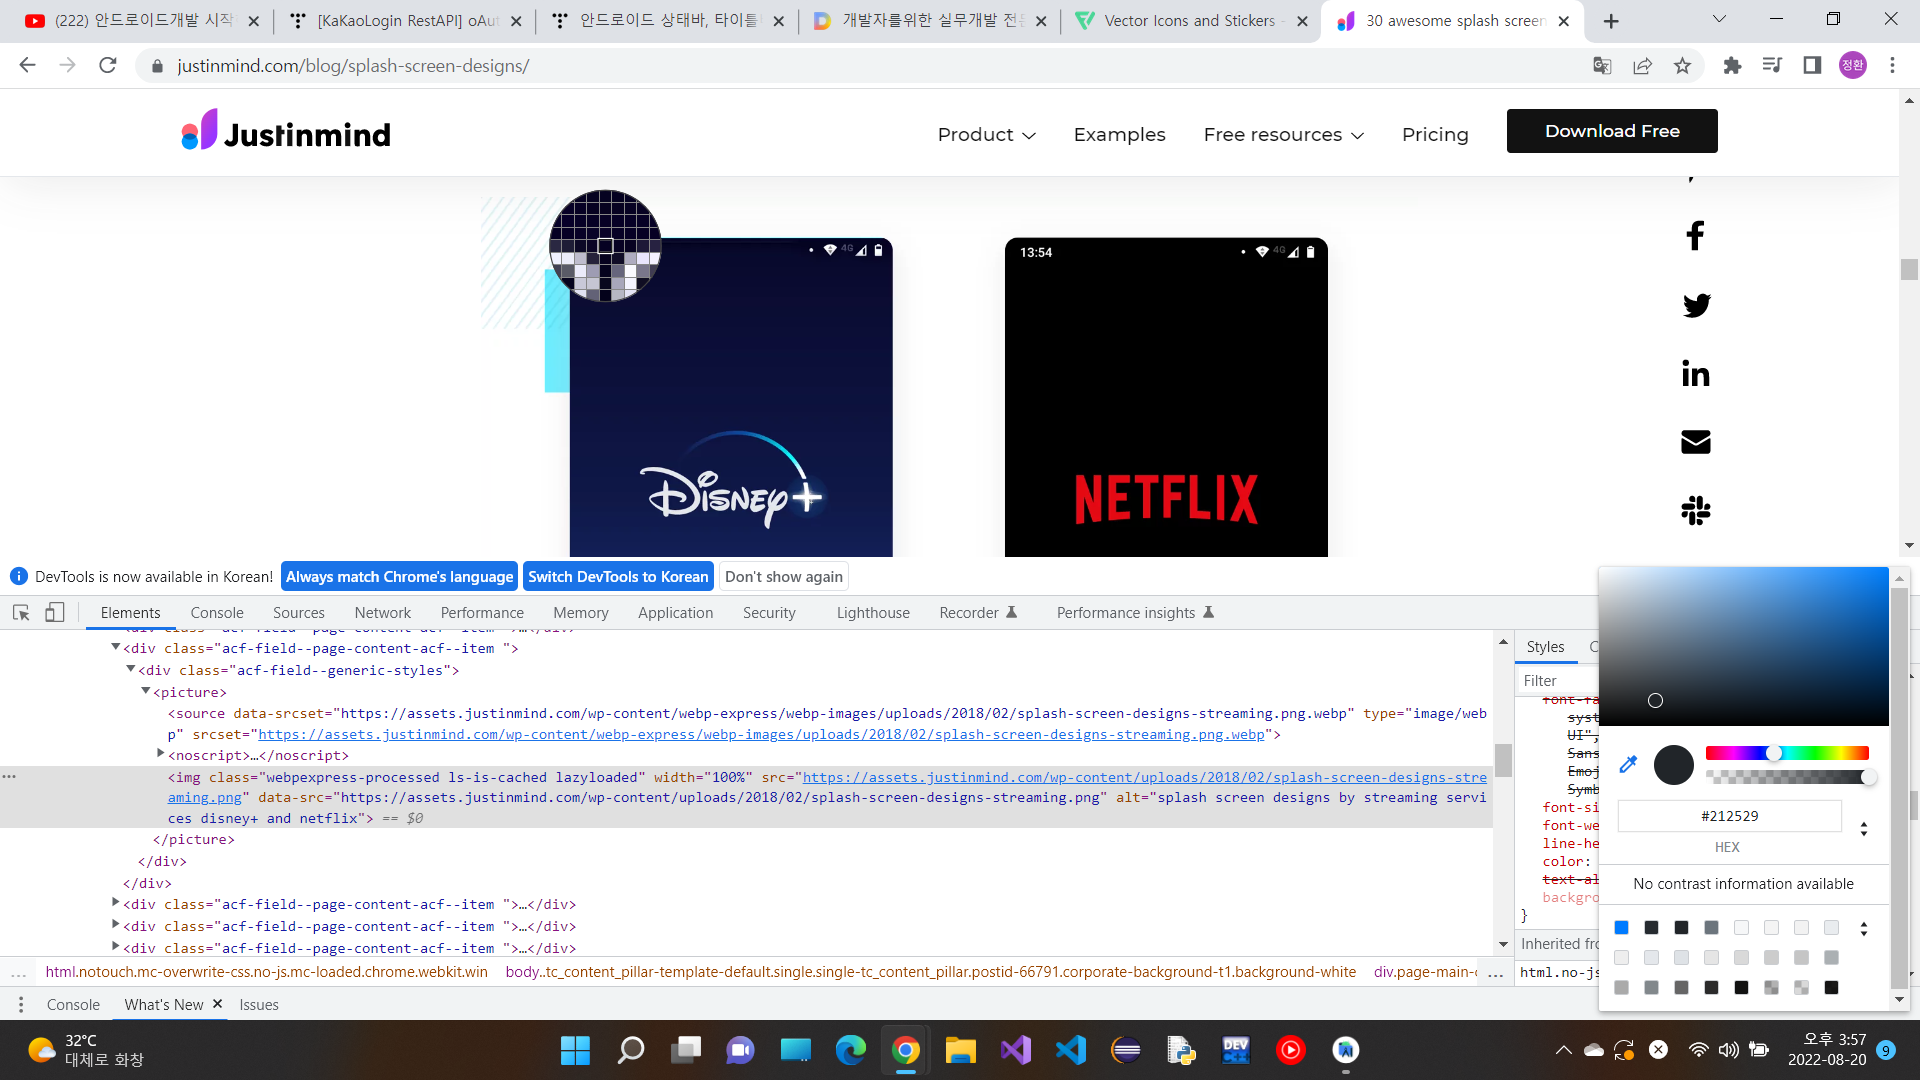This screenshot has width=1920, height=1080.
Task: Click the HEX color value field
Action: [x=1729, y=816]
